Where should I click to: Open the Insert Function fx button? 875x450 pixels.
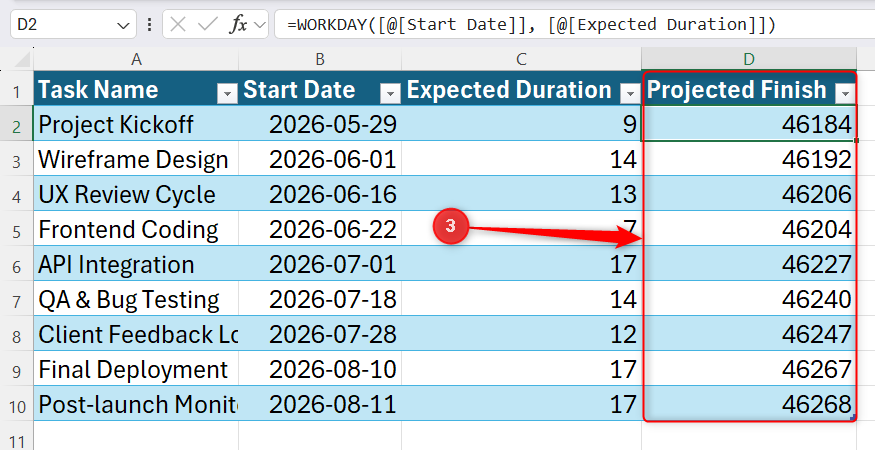click(238, 25)
